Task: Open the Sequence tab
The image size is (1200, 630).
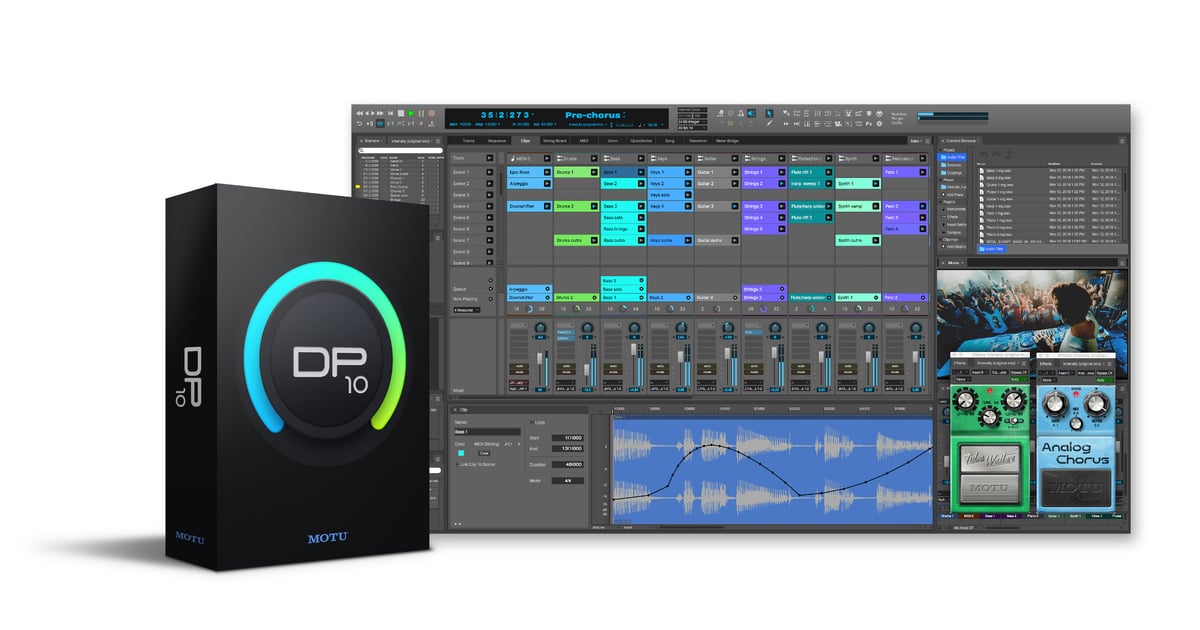Action: click(497, 141)
